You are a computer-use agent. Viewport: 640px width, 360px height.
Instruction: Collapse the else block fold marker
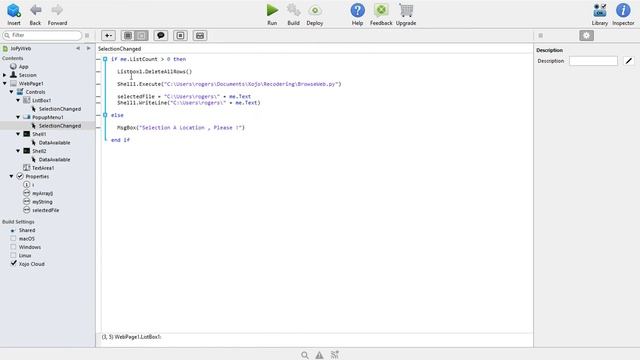tap(105, 115)
